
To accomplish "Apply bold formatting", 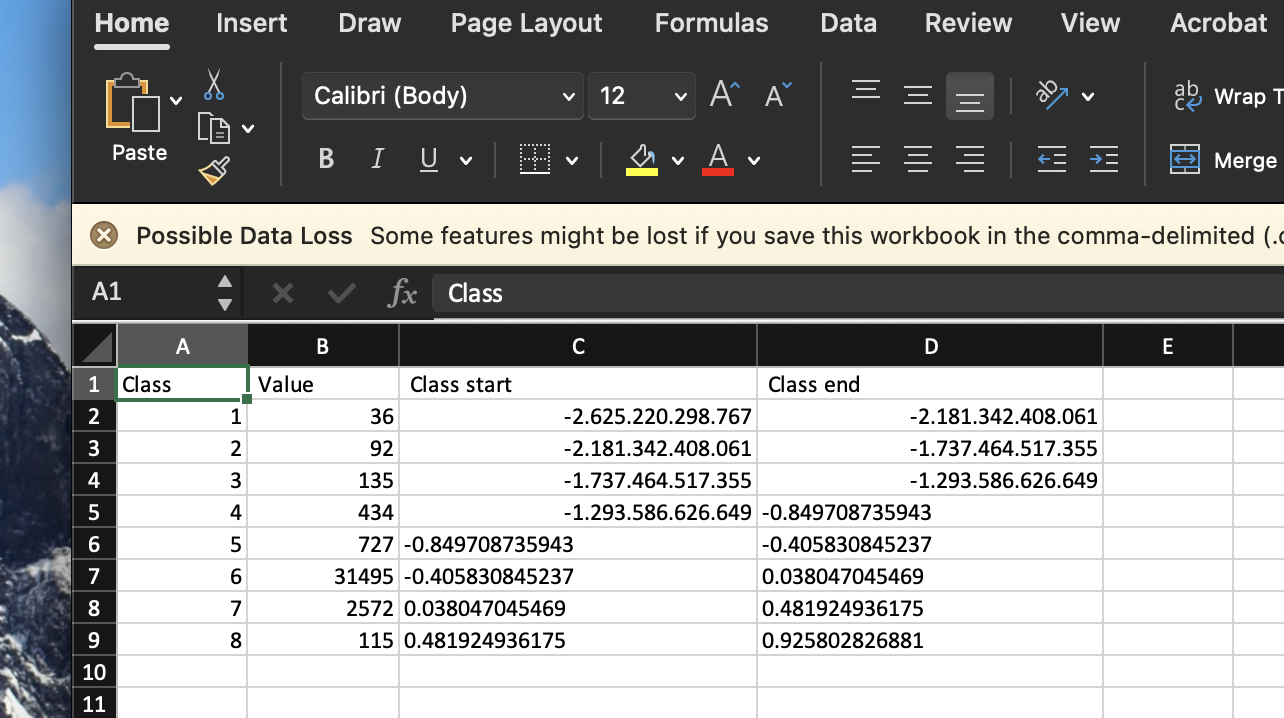I will (x=324, y=159).
